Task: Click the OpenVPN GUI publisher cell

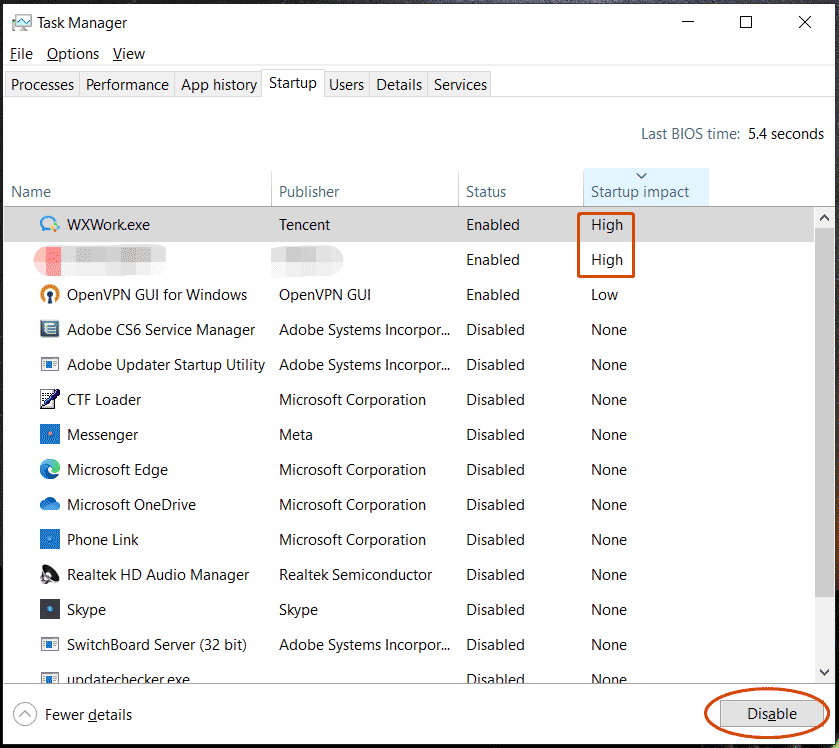Action: pyautogui.click(x=325, y=295)
